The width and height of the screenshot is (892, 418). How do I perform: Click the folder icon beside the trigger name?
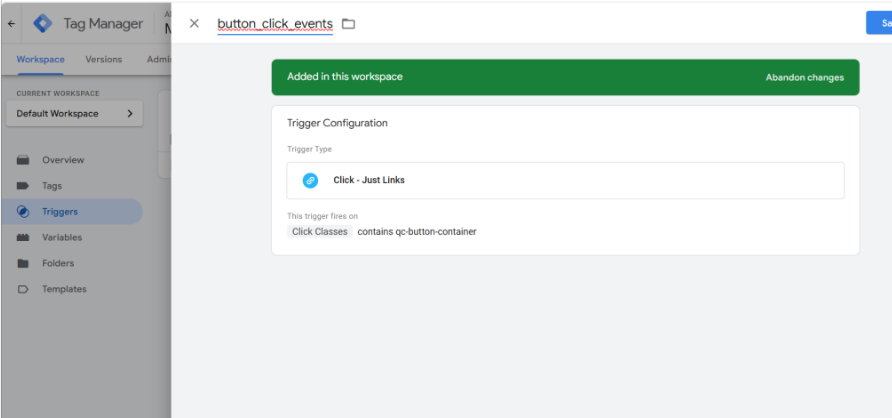(x=349, y=23)
